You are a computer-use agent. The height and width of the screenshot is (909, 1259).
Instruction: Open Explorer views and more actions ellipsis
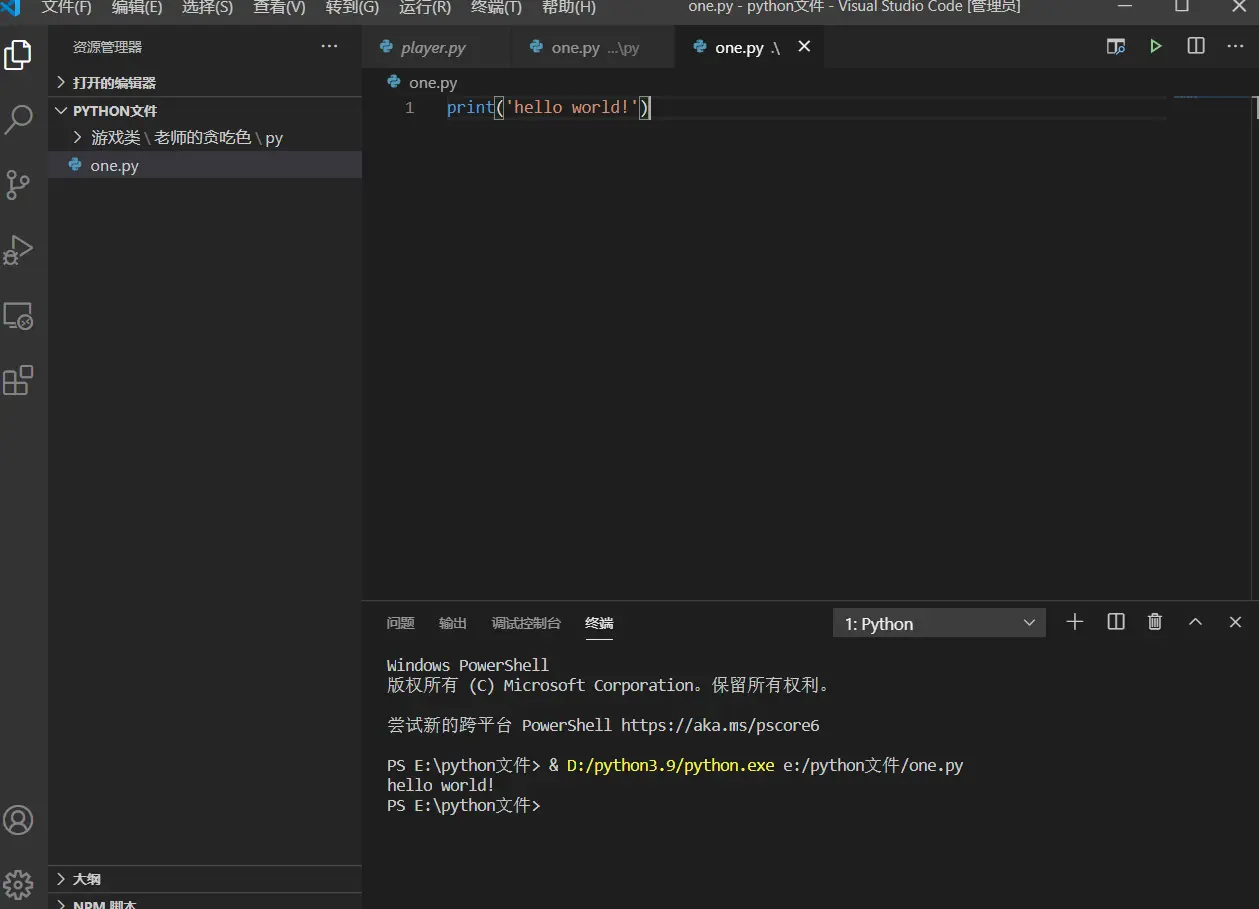click(329, 46)
